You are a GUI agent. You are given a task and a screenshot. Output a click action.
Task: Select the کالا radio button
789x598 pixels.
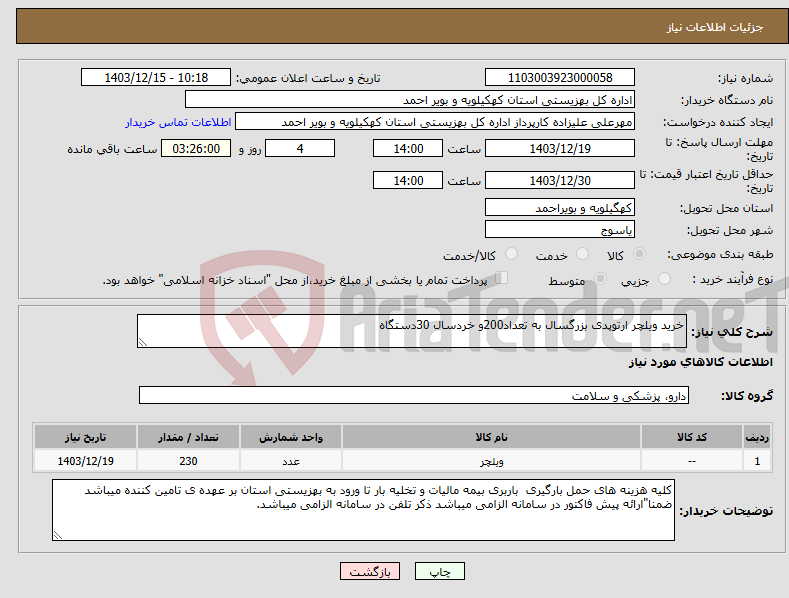tap(639, 254)
